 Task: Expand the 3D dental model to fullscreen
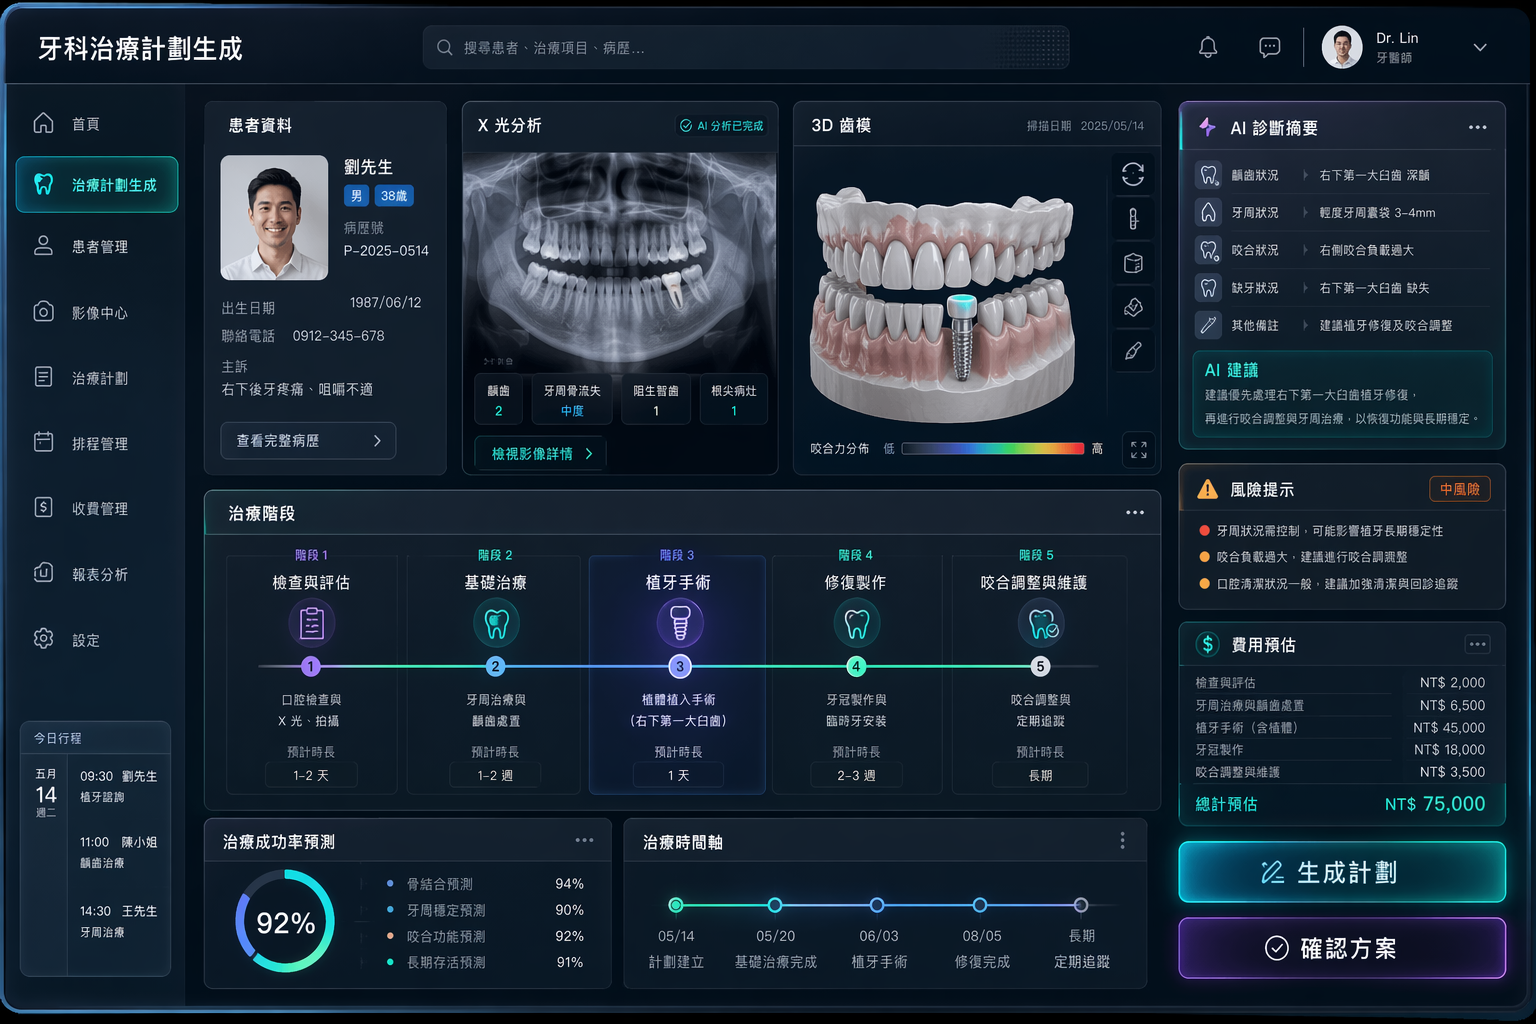coord(1138,450)
